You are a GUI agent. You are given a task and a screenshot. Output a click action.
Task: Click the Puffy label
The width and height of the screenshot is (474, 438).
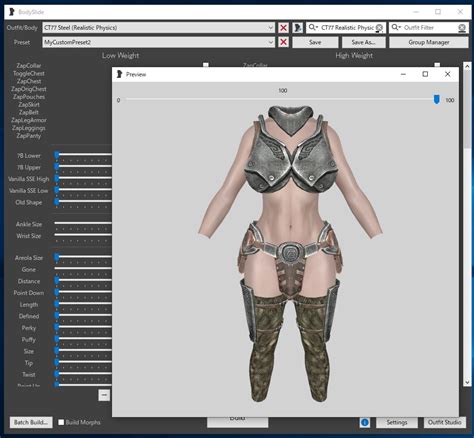pos(29,339)
